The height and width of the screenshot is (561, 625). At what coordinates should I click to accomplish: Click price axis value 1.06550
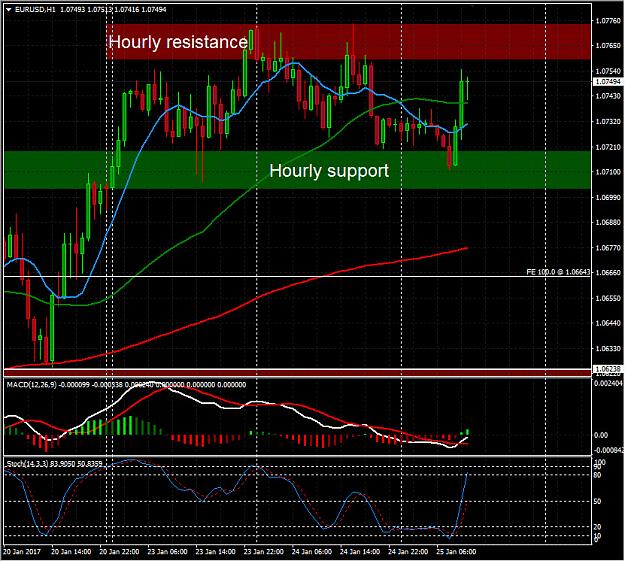pyautogui.click(x=608, y=298)
